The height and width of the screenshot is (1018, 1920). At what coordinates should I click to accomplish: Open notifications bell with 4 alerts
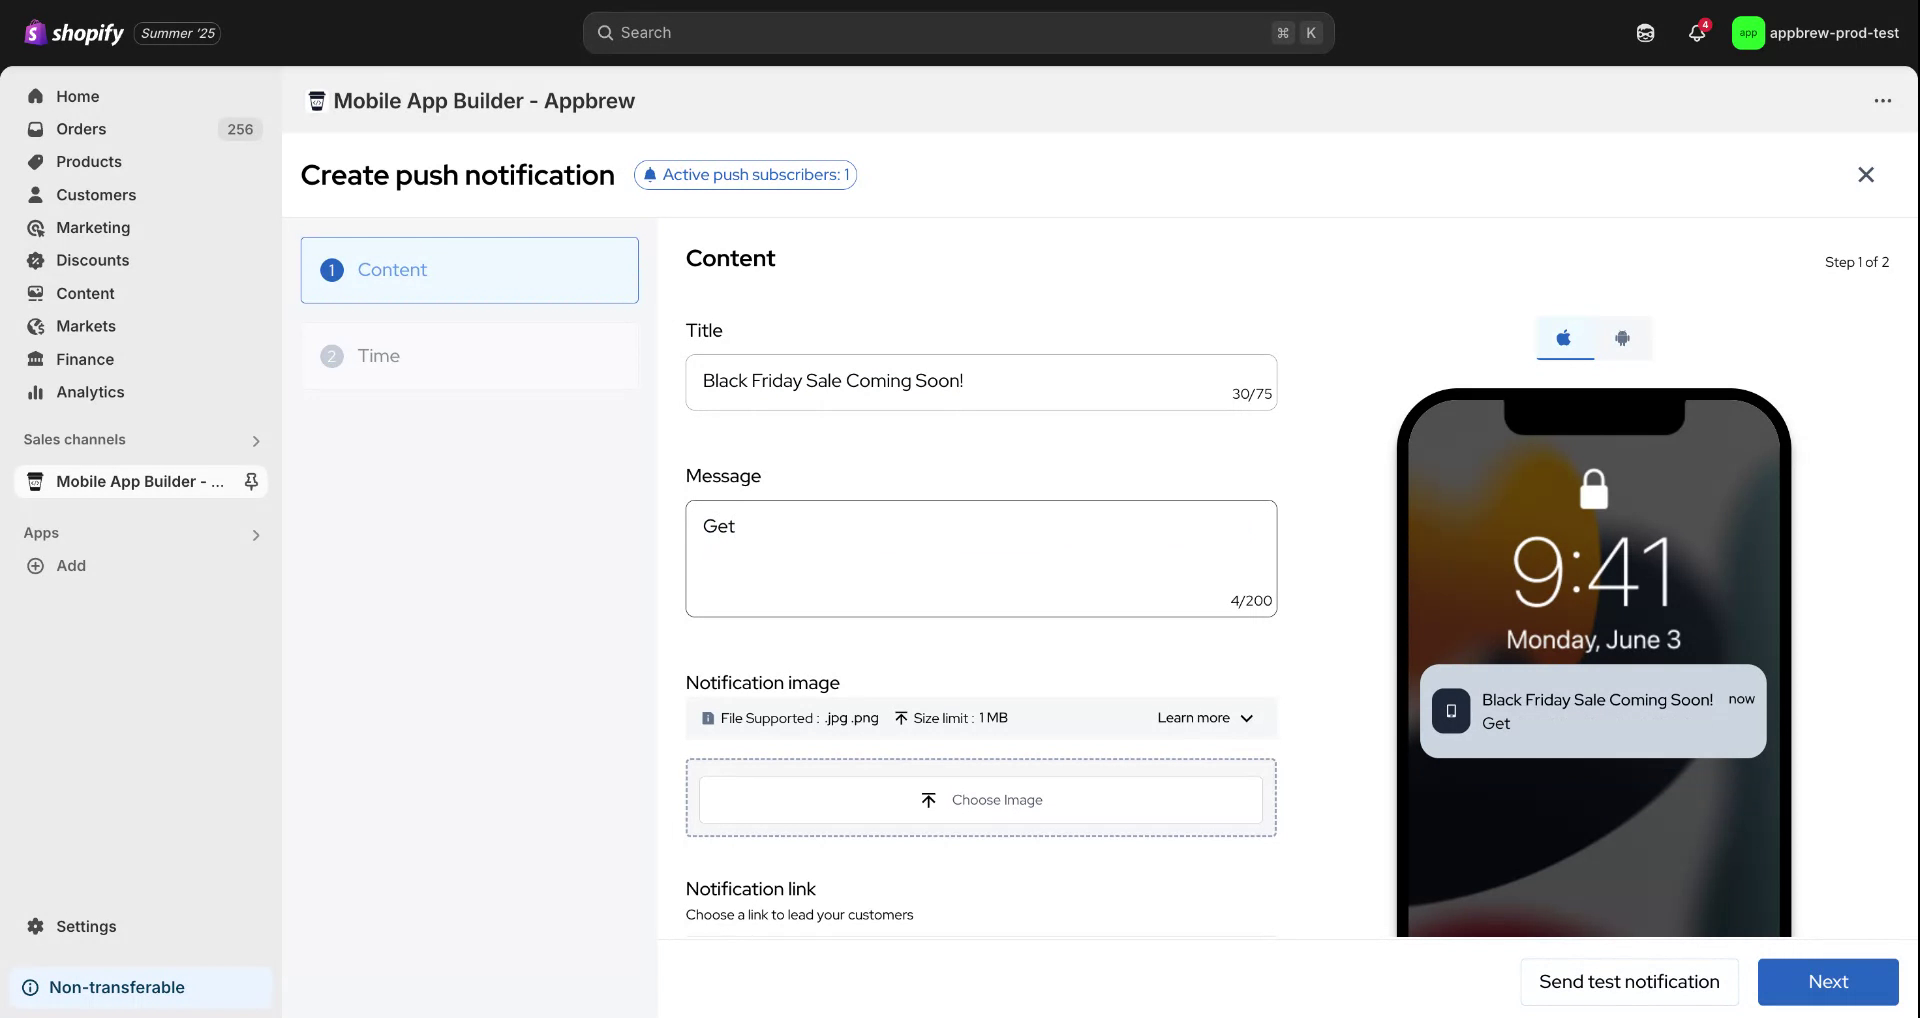(x=1696, y=32)
